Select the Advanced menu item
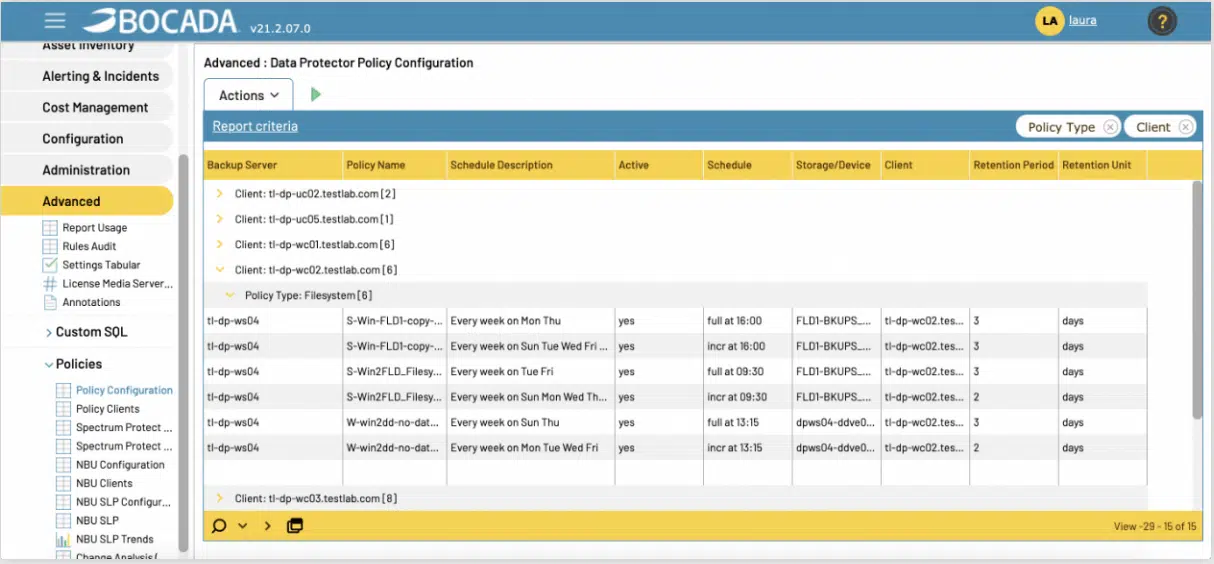The image size is (1214, 564). [86, 201]
